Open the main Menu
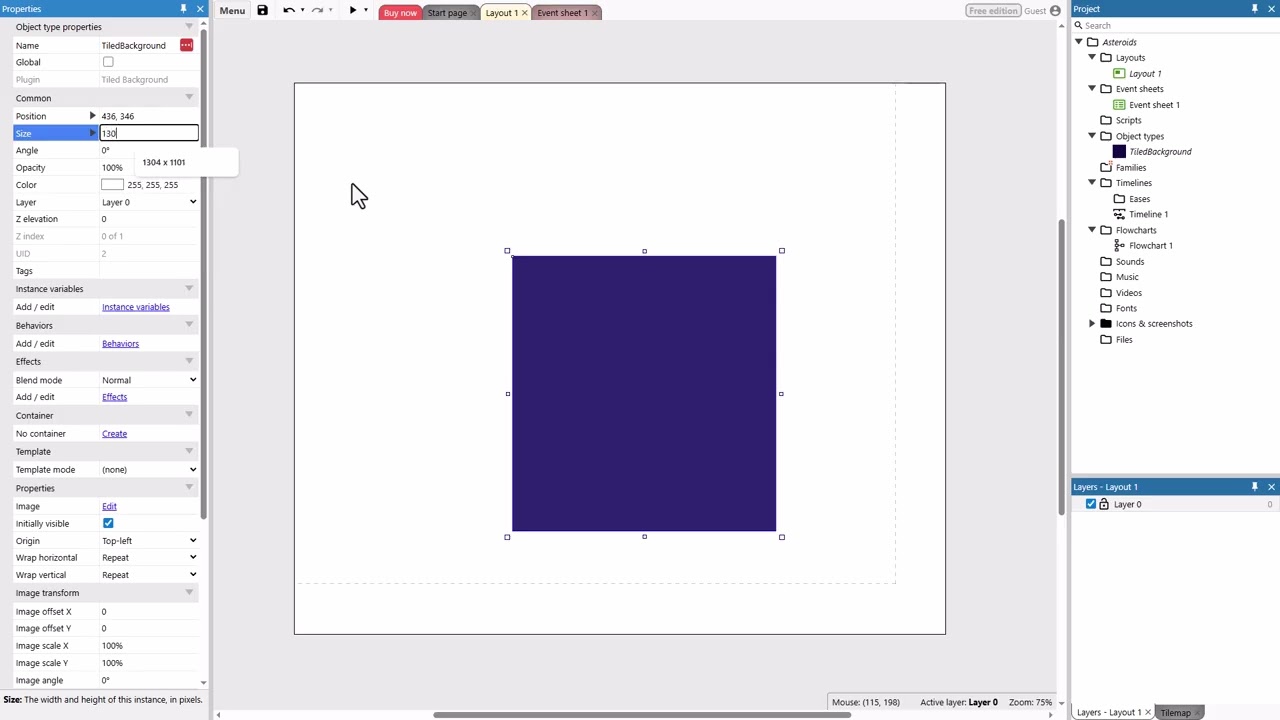The image size is (1280, 720). [x=232, y=11]
